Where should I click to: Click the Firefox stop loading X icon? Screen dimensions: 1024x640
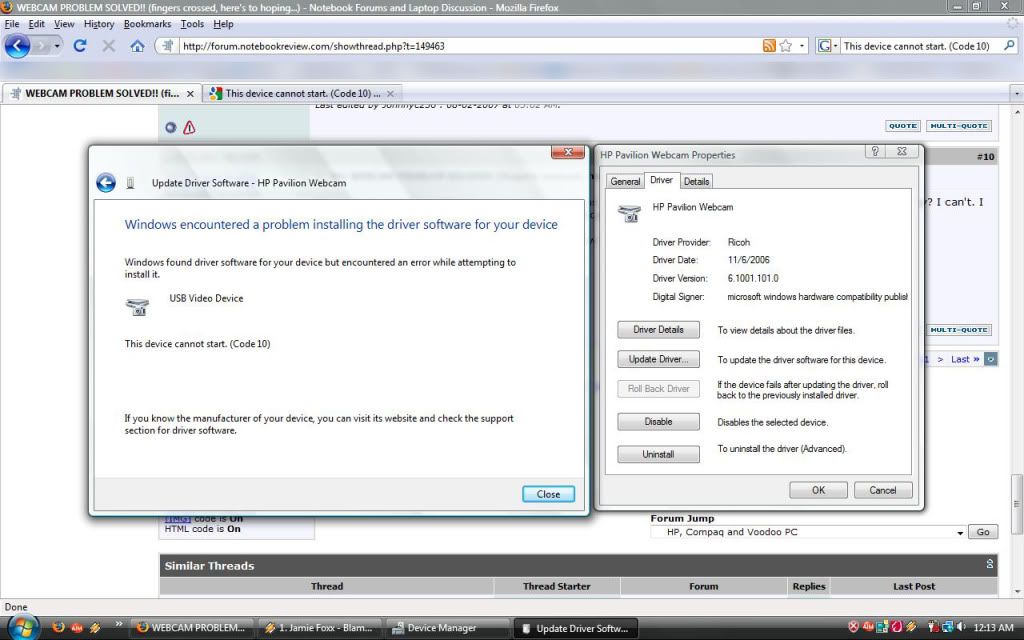coord(108,46)
